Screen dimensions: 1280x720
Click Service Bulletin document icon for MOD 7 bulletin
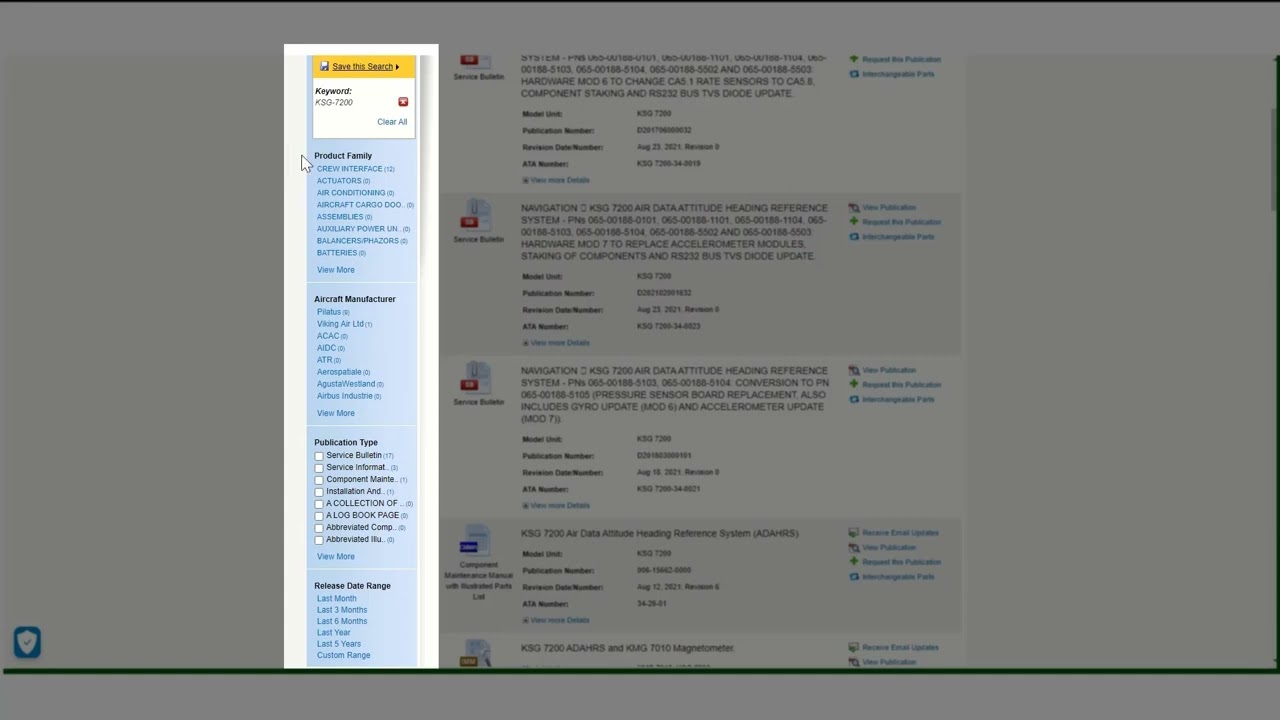pos(478,216)
